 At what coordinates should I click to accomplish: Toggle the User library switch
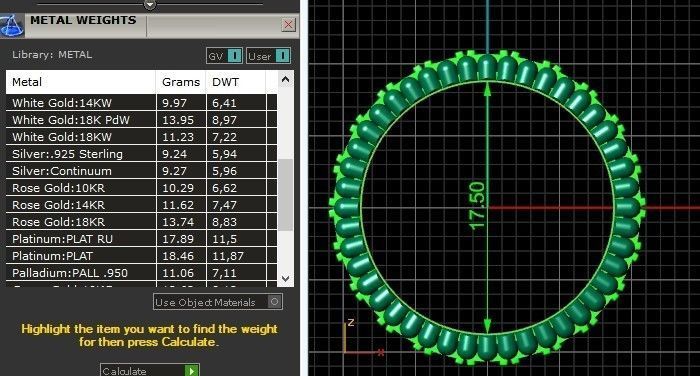click(268, 56)
